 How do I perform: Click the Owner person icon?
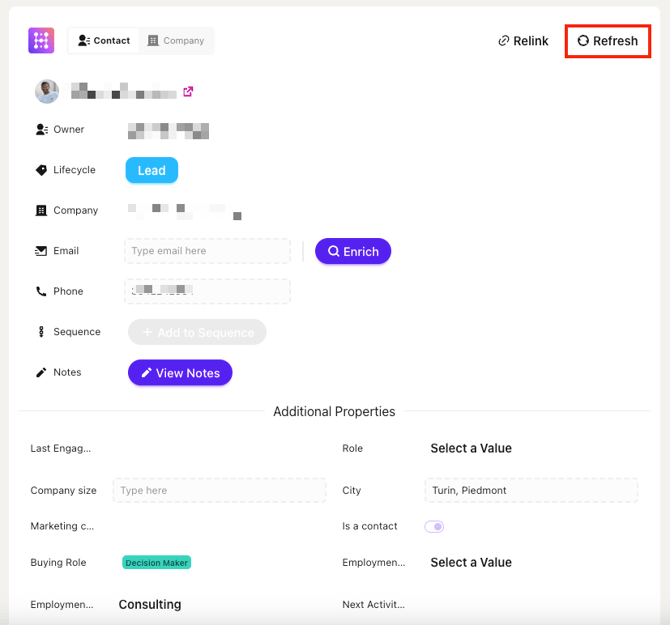41,130
